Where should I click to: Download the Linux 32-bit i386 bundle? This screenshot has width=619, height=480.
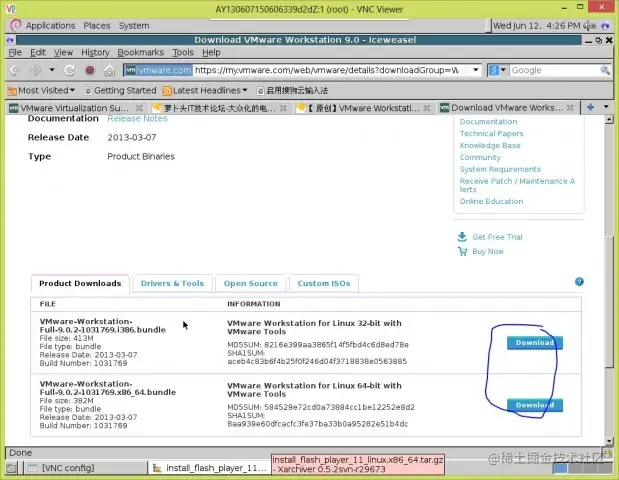point(535,343)
